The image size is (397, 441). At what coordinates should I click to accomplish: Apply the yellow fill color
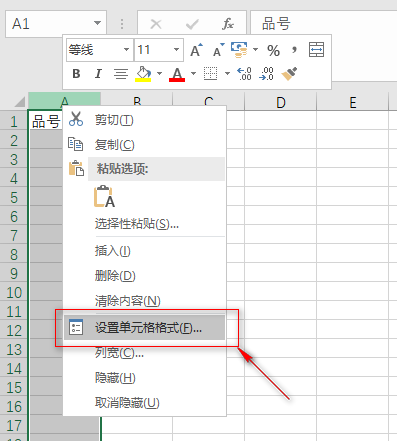click(x=143, y=74)
